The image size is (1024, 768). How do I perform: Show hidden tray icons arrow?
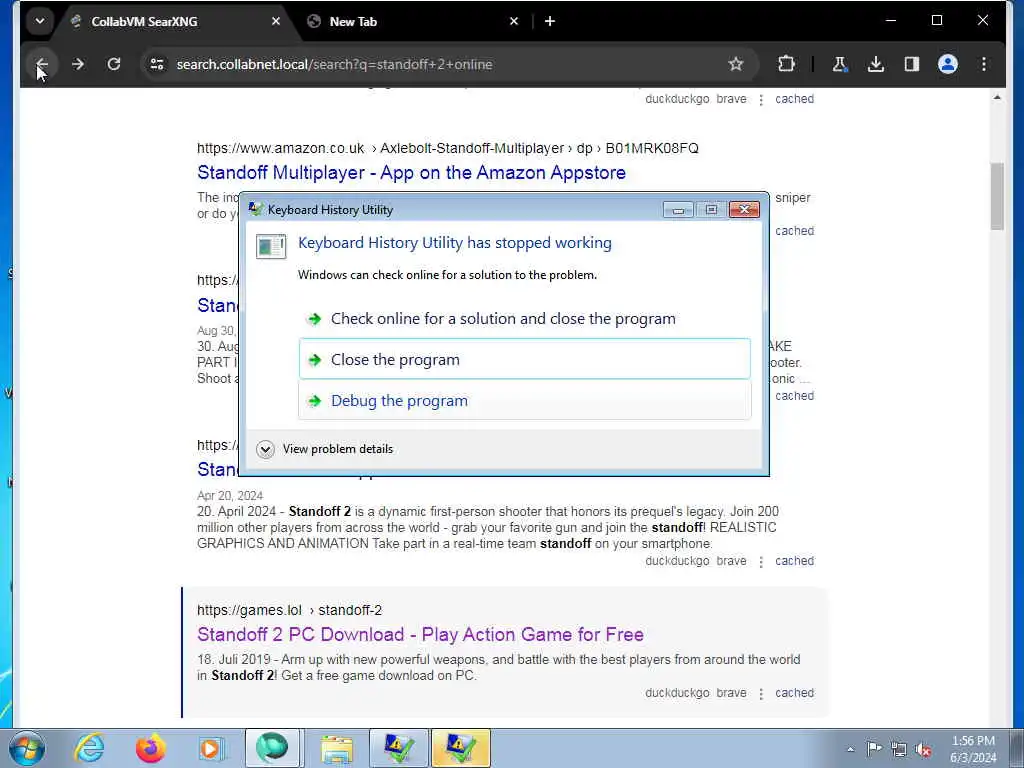pos(850,749)
